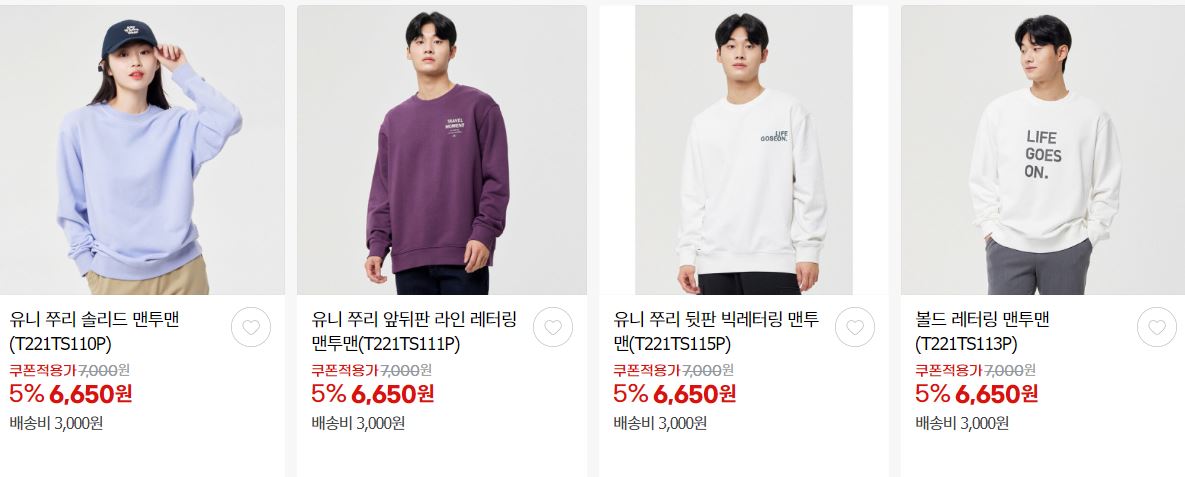Add 솔리드 맨투맨 T221TS110P to wishlist heart

click(251, 327)
